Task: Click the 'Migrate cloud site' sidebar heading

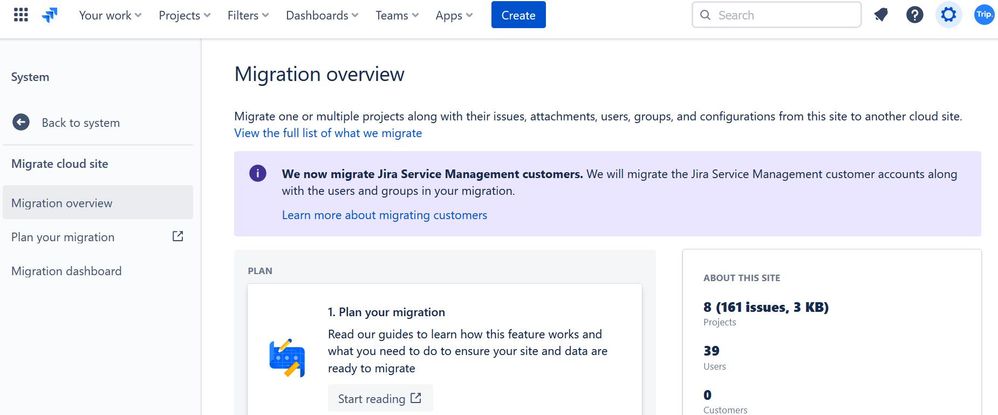Action: (60, 164)
